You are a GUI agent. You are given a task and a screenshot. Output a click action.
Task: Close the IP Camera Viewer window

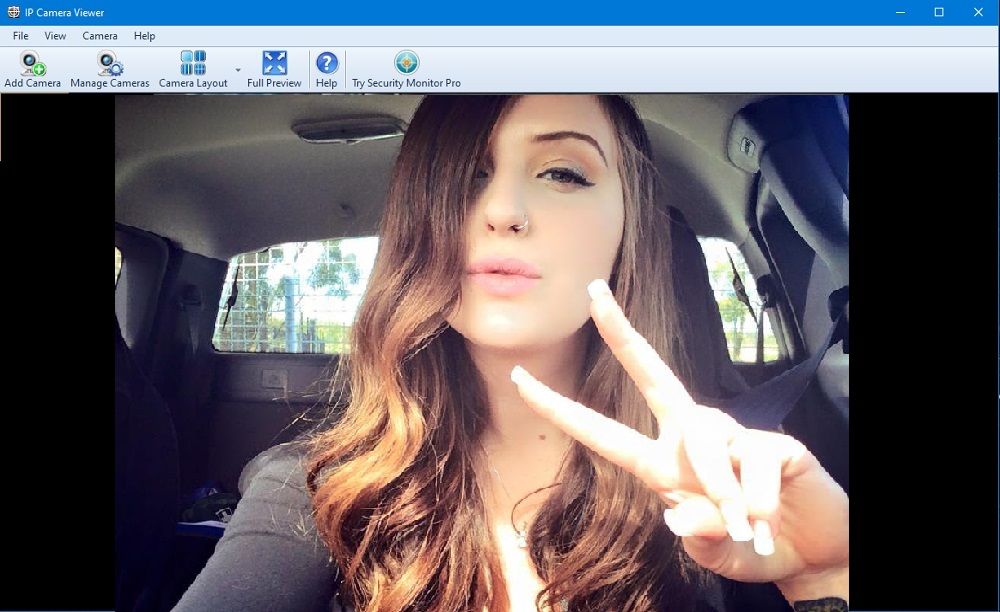click(x=978, y=12)
